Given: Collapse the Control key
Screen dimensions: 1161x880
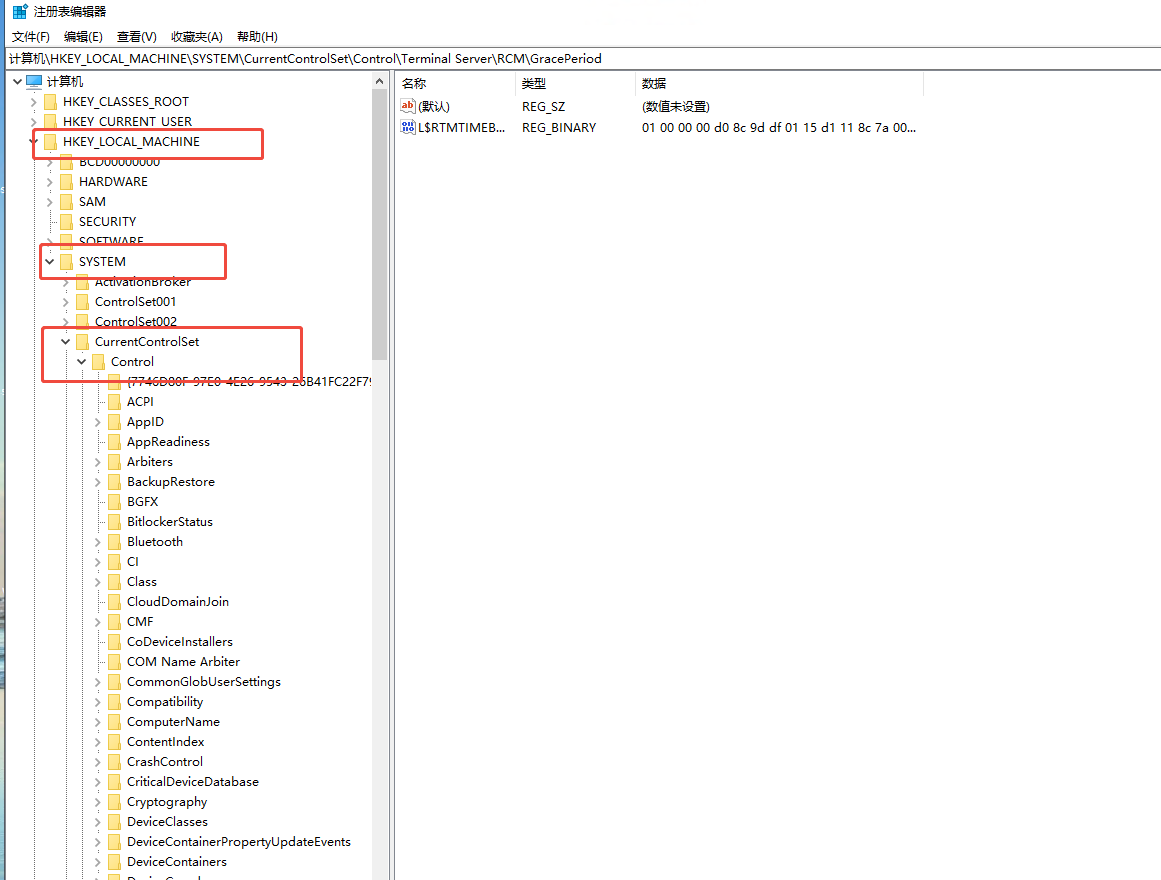Looking at the screenshot, I should [x=81, y=361].
